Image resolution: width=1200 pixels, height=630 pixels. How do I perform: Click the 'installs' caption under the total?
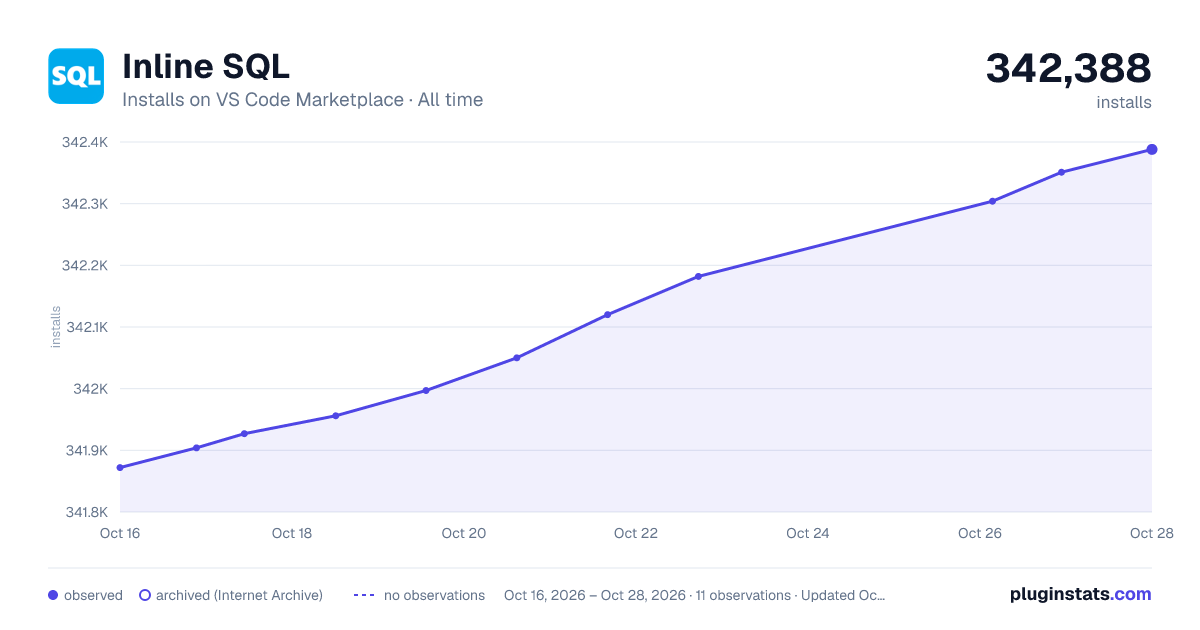[1124, 102]
